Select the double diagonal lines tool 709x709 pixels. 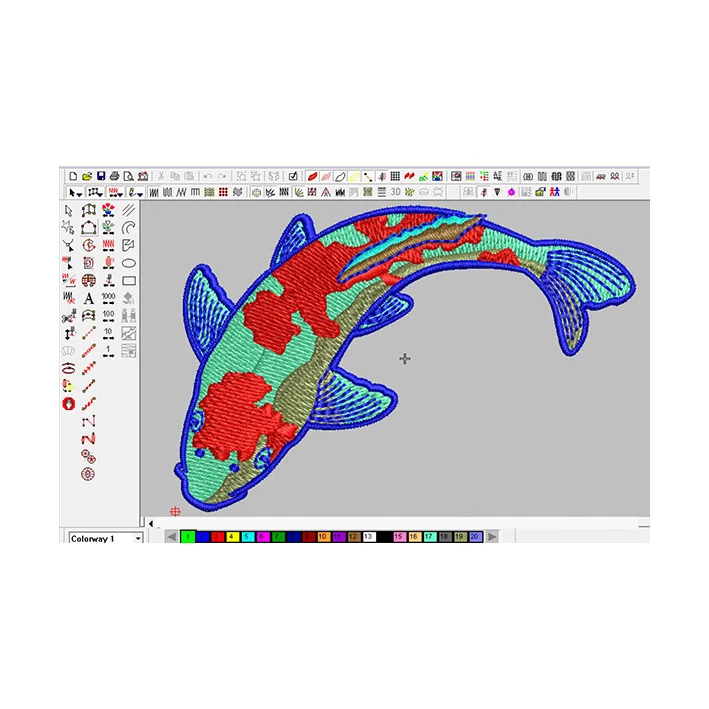[129, 210]
